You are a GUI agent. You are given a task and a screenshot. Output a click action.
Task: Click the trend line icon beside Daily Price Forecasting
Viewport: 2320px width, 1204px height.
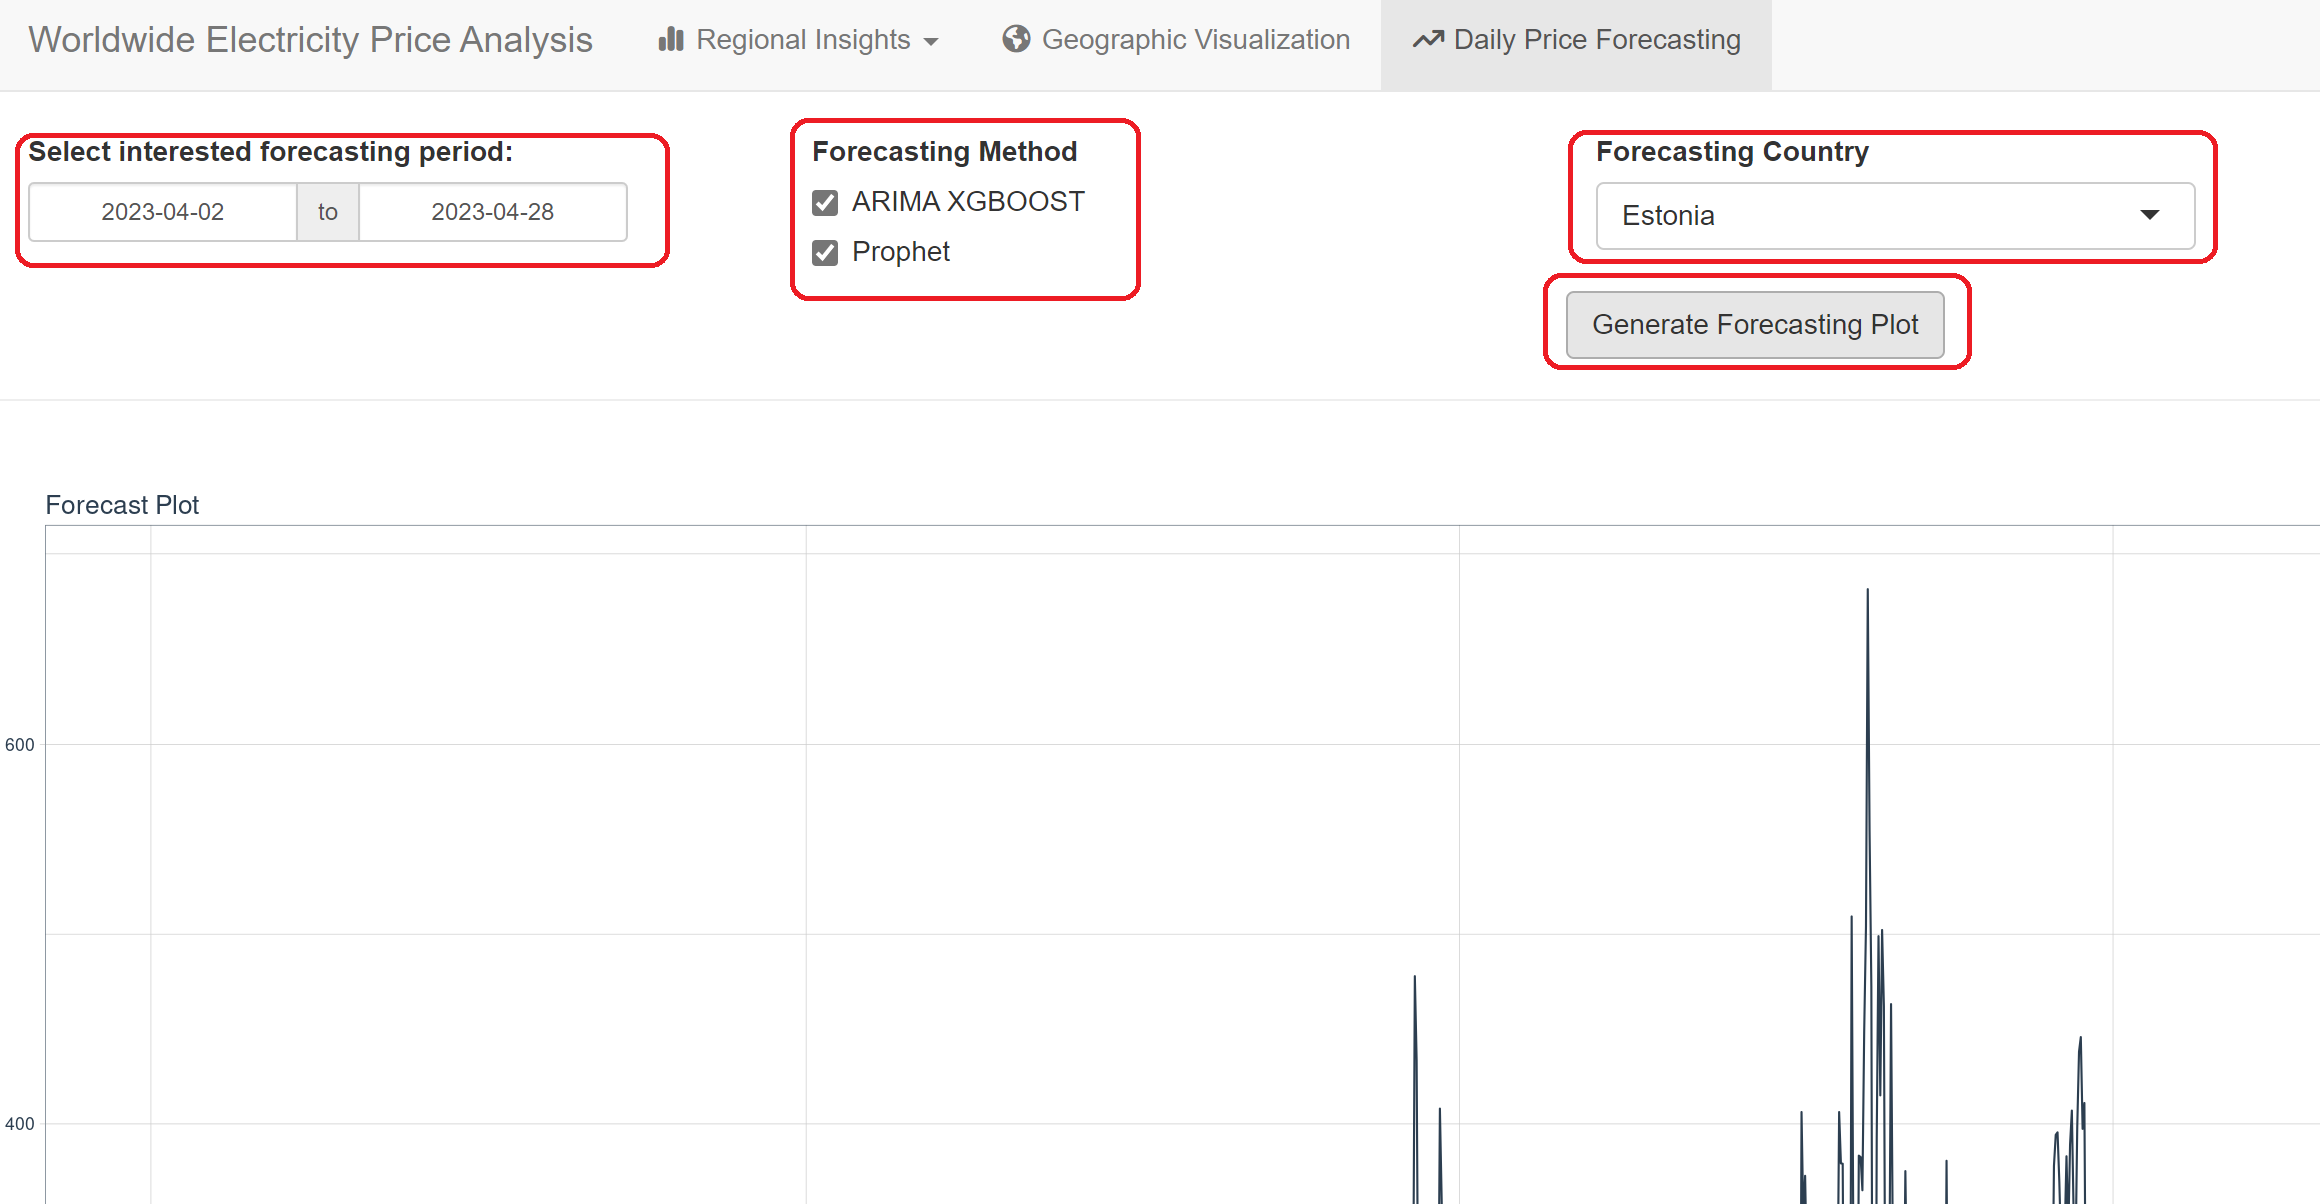pos(1428,39)
